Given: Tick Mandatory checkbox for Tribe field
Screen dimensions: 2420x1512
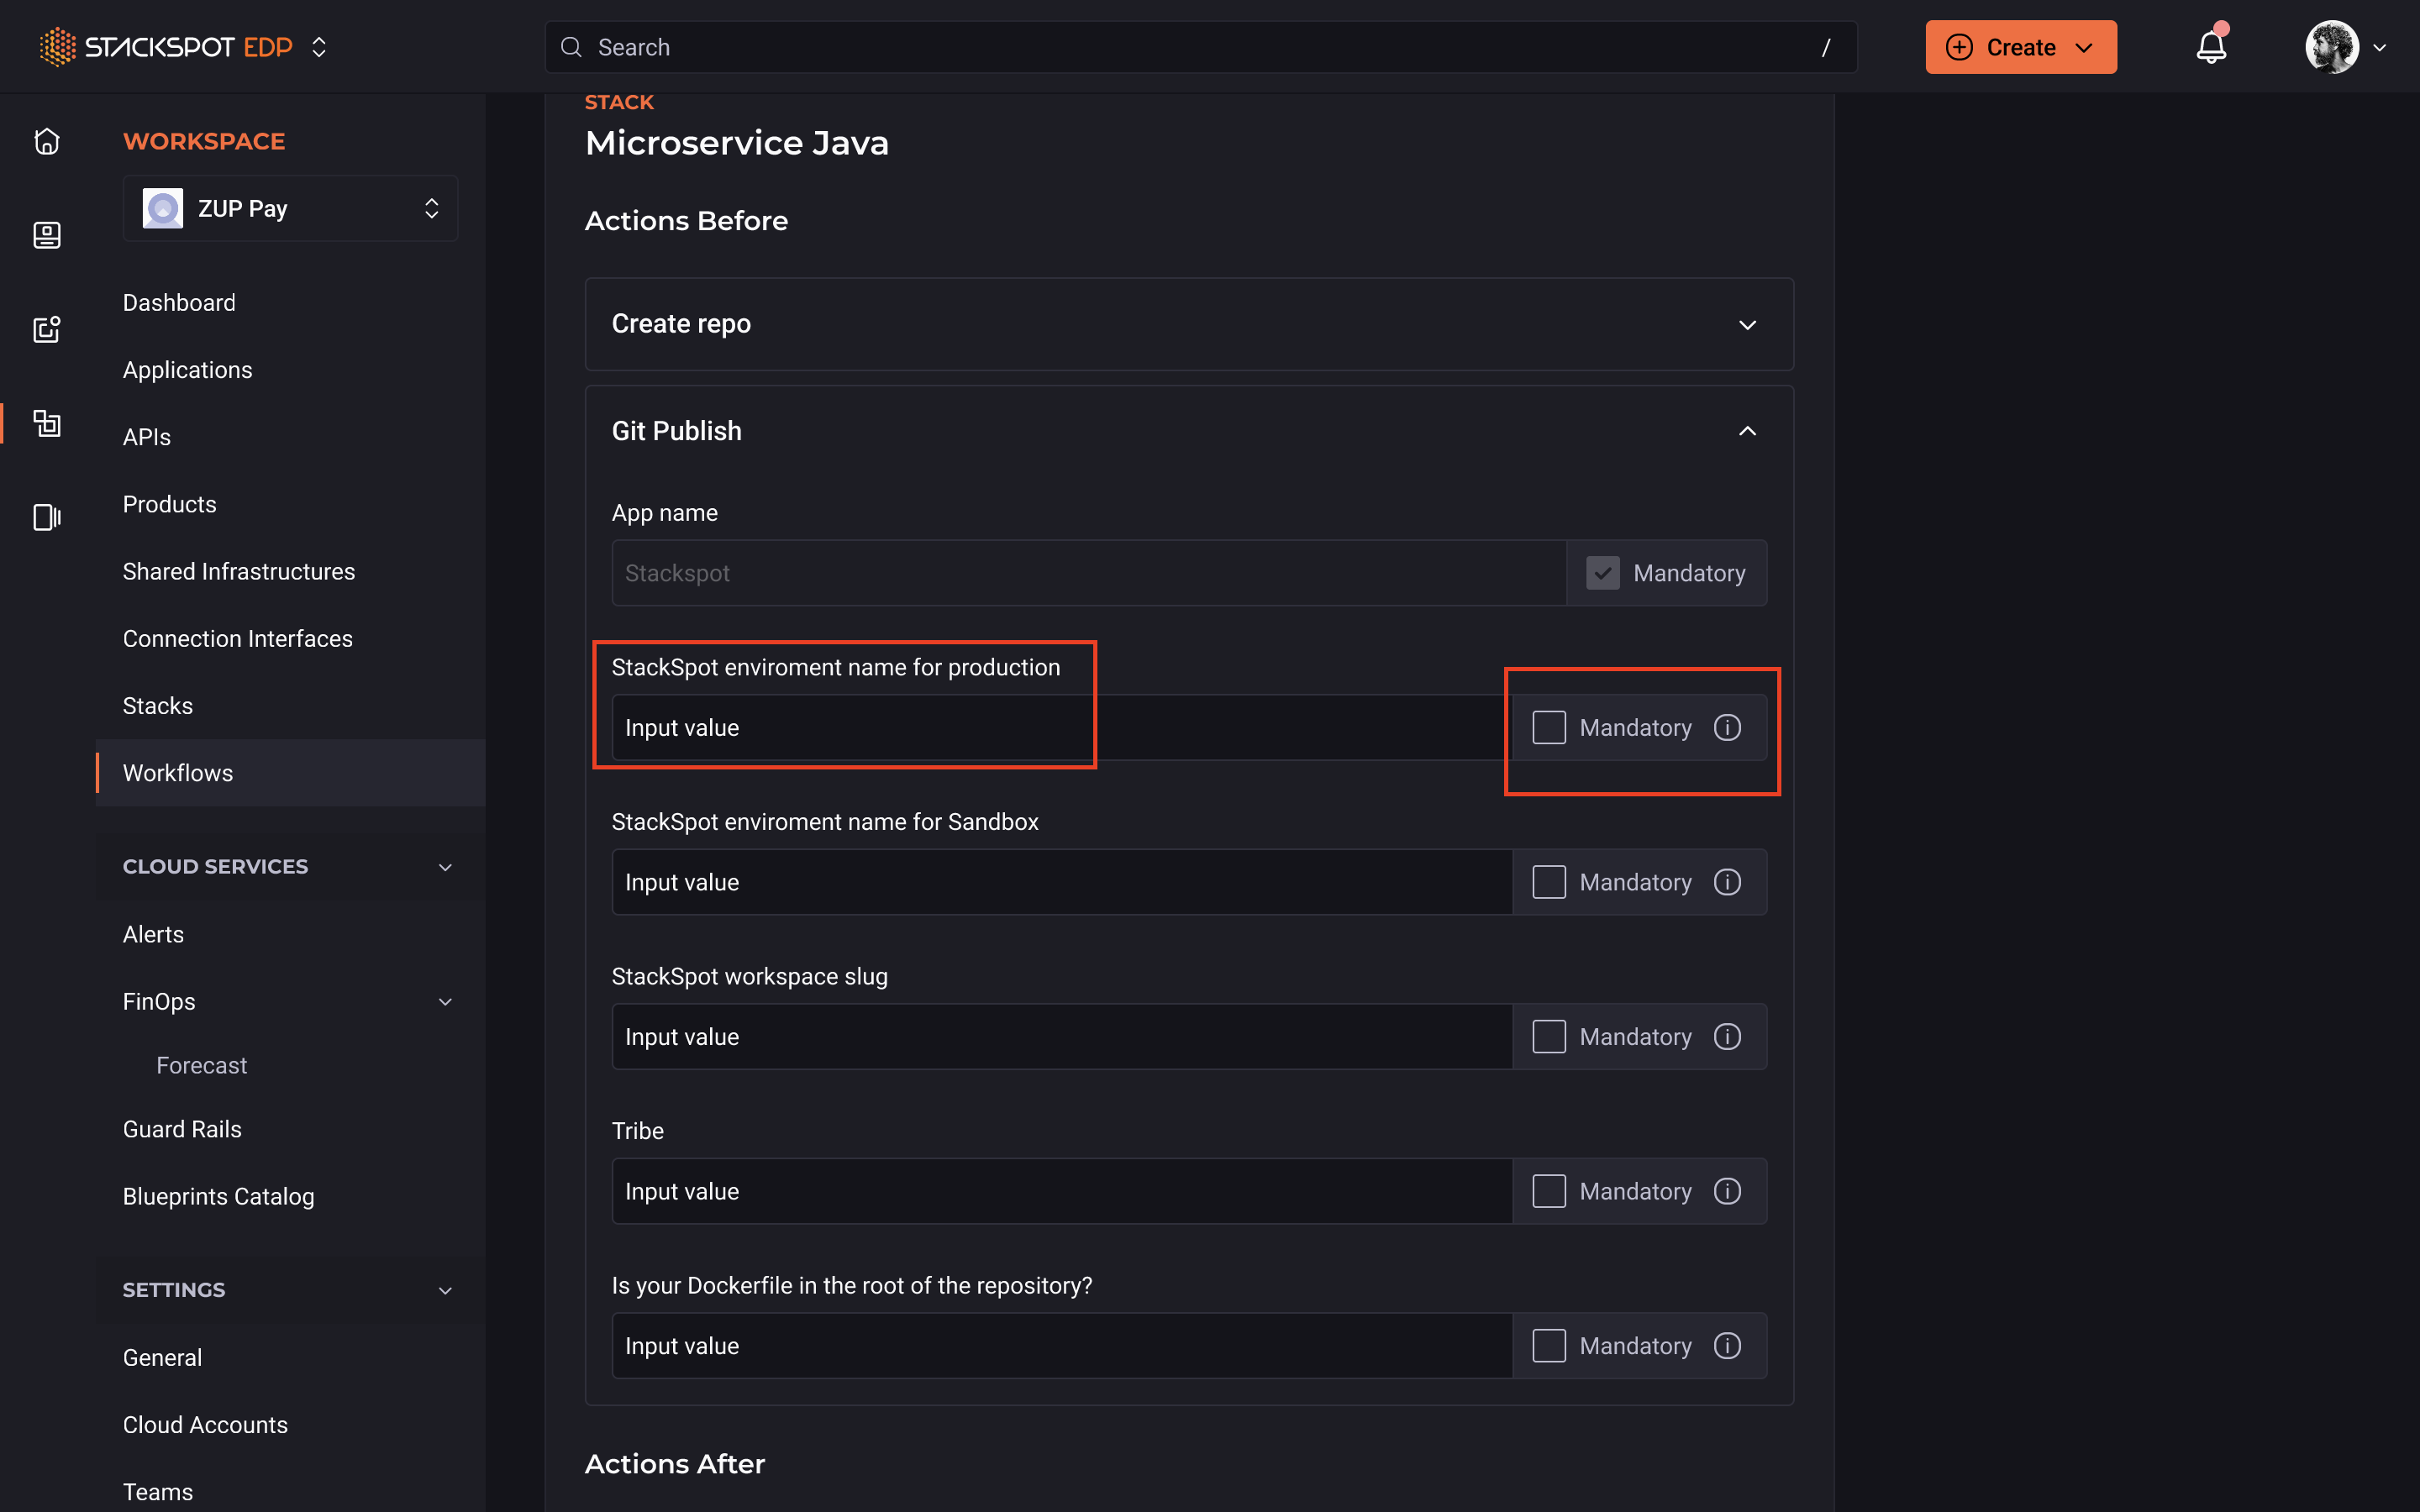Looking at the screenshot, I should (1549, 1191).
